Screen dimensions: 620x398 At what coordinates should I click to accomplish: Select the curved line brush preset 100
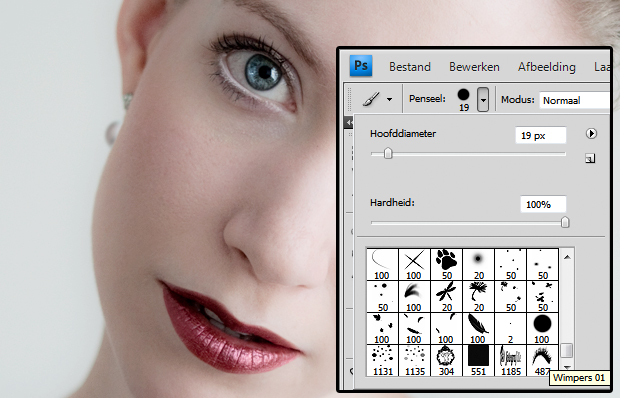[382, 264]
